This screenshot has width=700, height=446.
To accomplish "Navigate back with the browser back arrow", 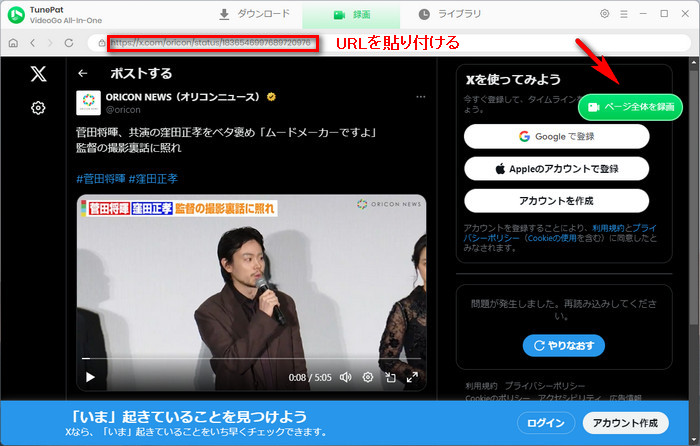I will click(33, 43).
